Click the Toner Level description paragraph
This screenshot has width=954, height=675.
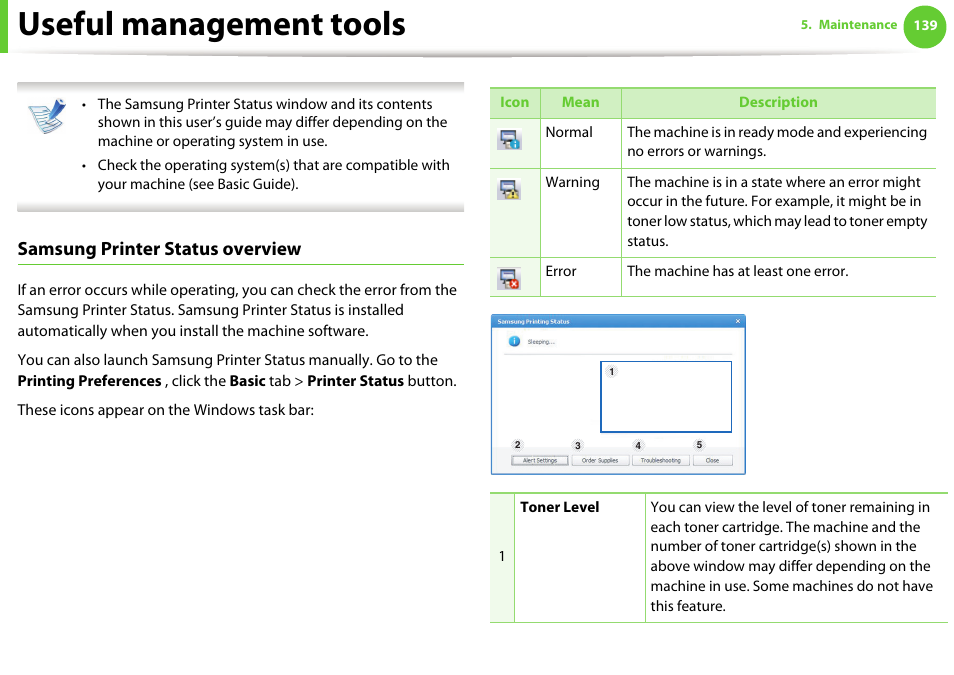click(x=791, y=556)
